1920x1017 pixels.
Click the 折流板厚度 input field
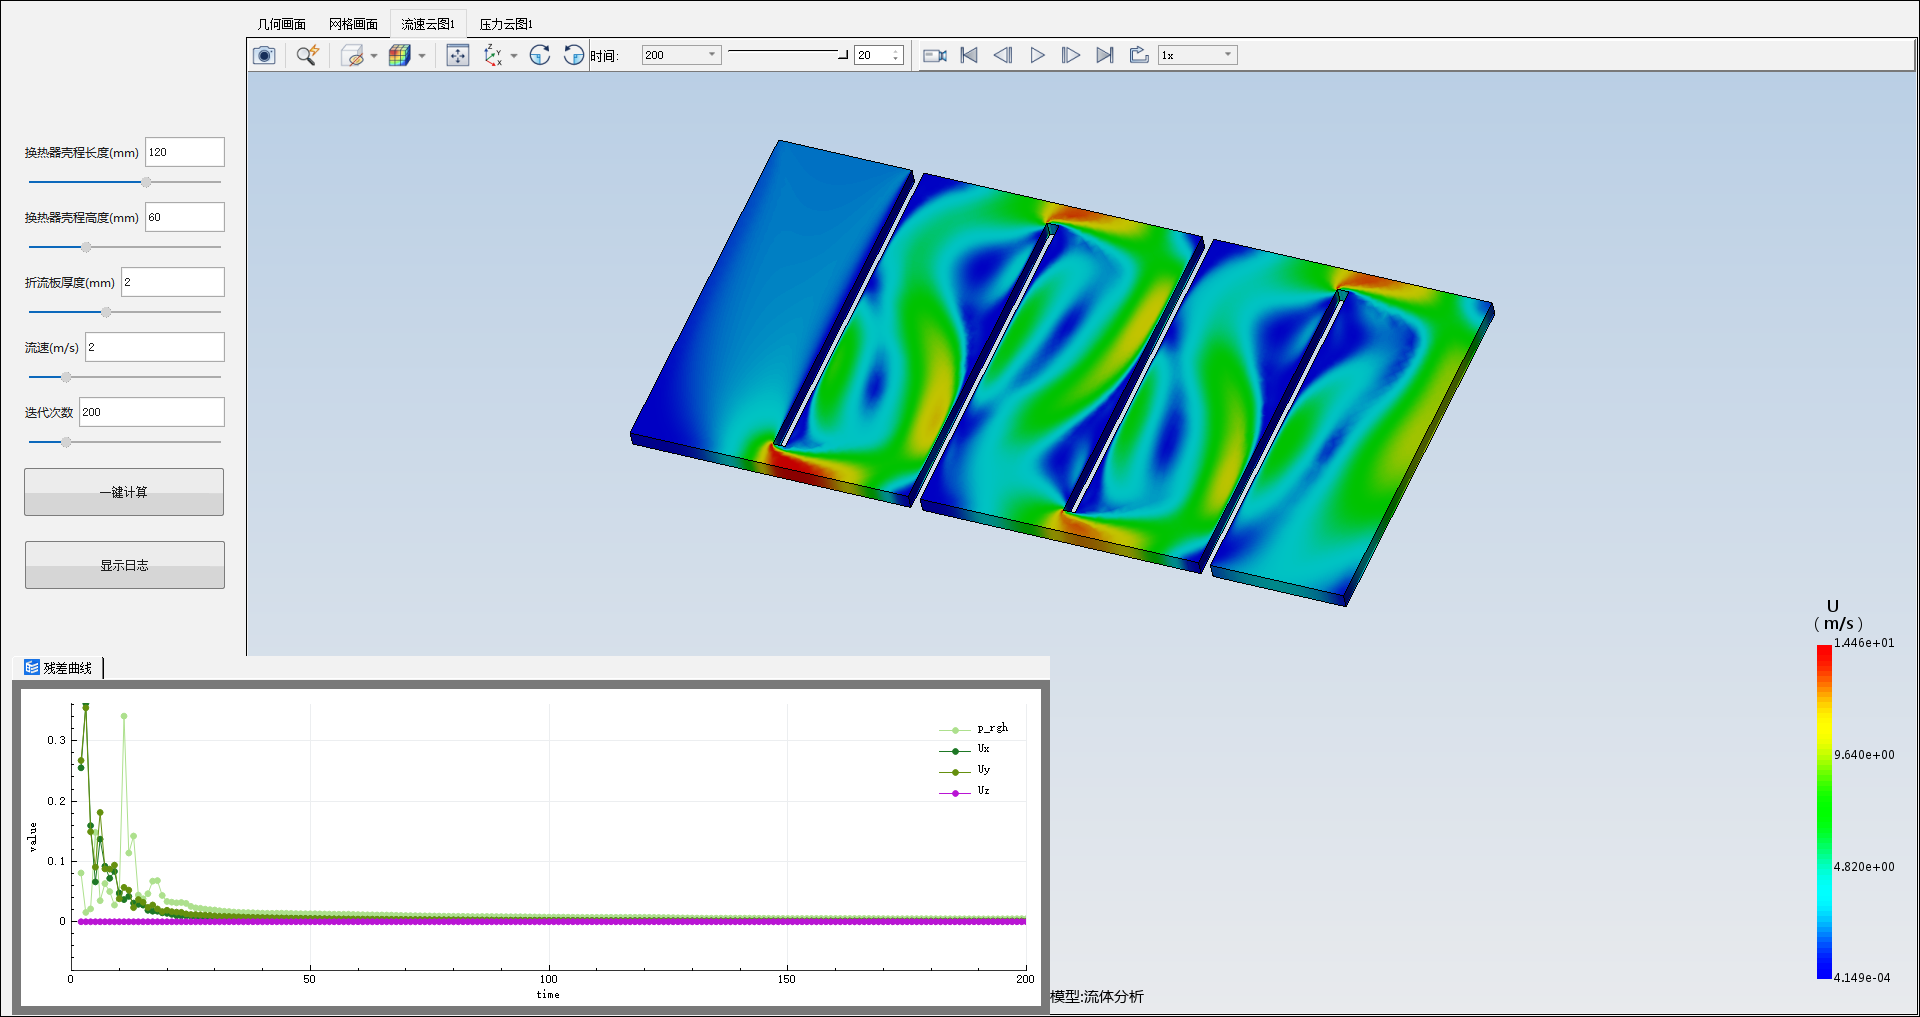[x=173, y=282]
